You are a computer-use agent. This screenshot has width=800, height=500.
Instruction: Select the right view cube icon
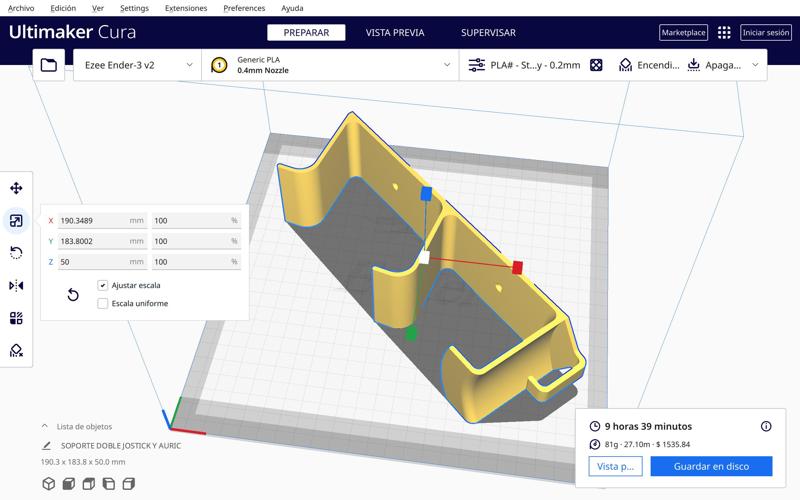pos(129,484)
